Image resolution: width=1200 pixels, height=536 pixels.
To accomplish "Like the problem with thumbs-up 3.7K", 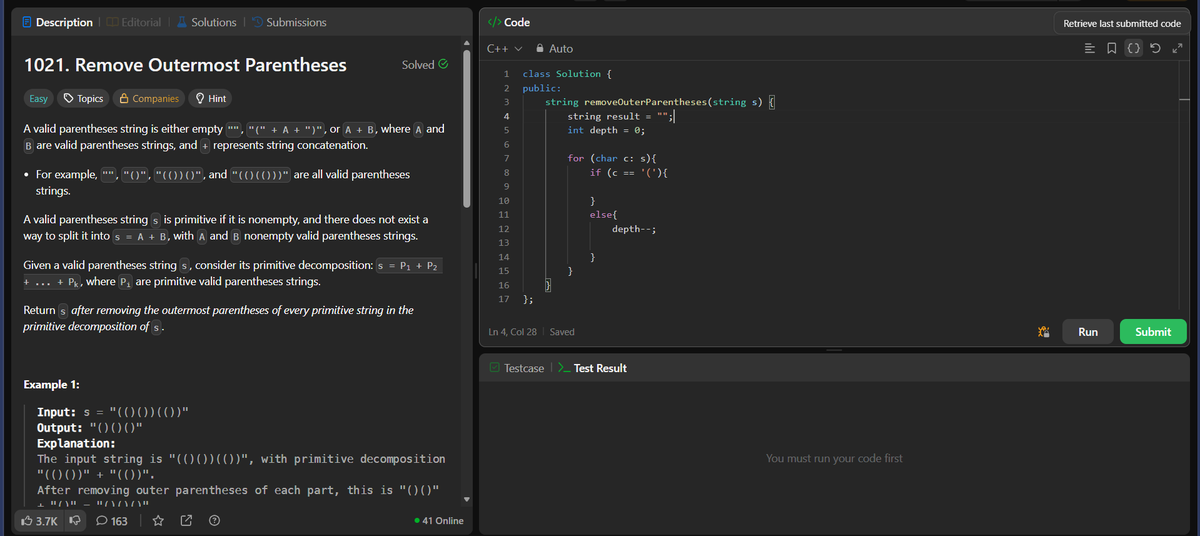I will [x=40, y=521].
